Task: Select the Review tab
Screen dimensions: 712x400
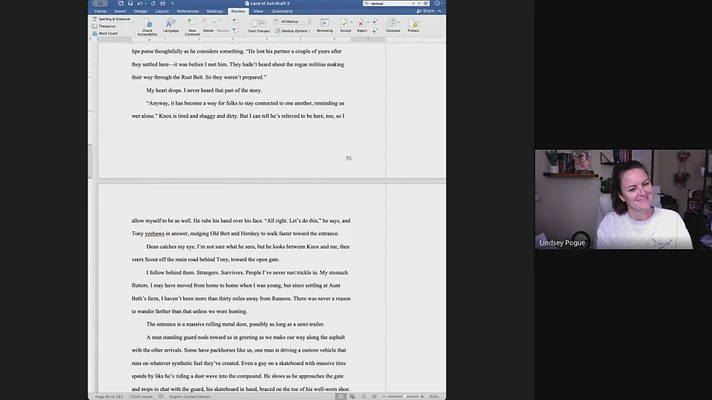Action: coord(238,11)
